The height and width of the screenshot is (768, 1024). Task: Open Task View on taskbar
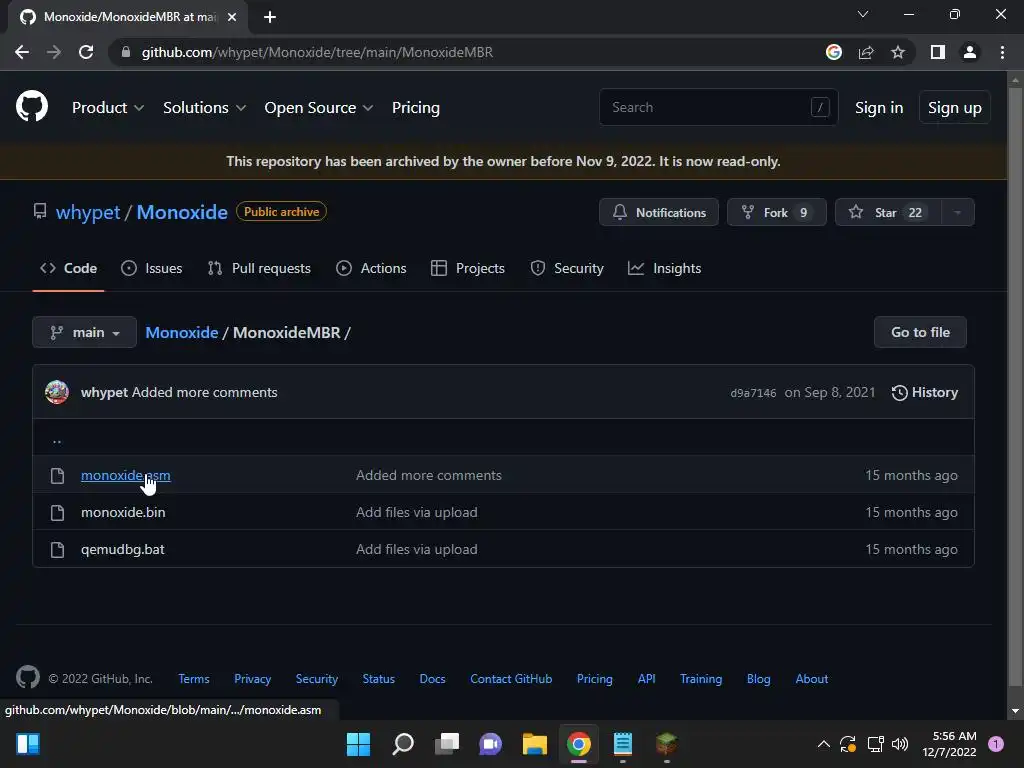click(x=447, y=744)
